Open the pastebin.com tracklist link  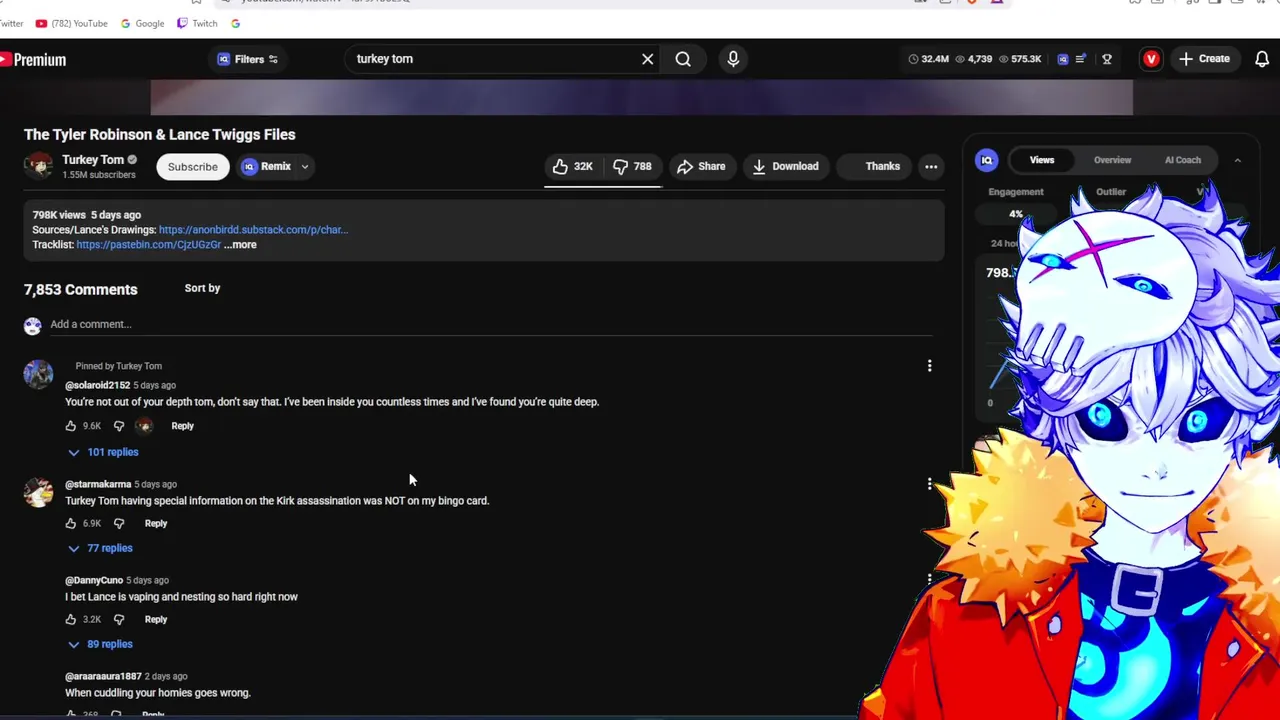[x=148, y=245]
